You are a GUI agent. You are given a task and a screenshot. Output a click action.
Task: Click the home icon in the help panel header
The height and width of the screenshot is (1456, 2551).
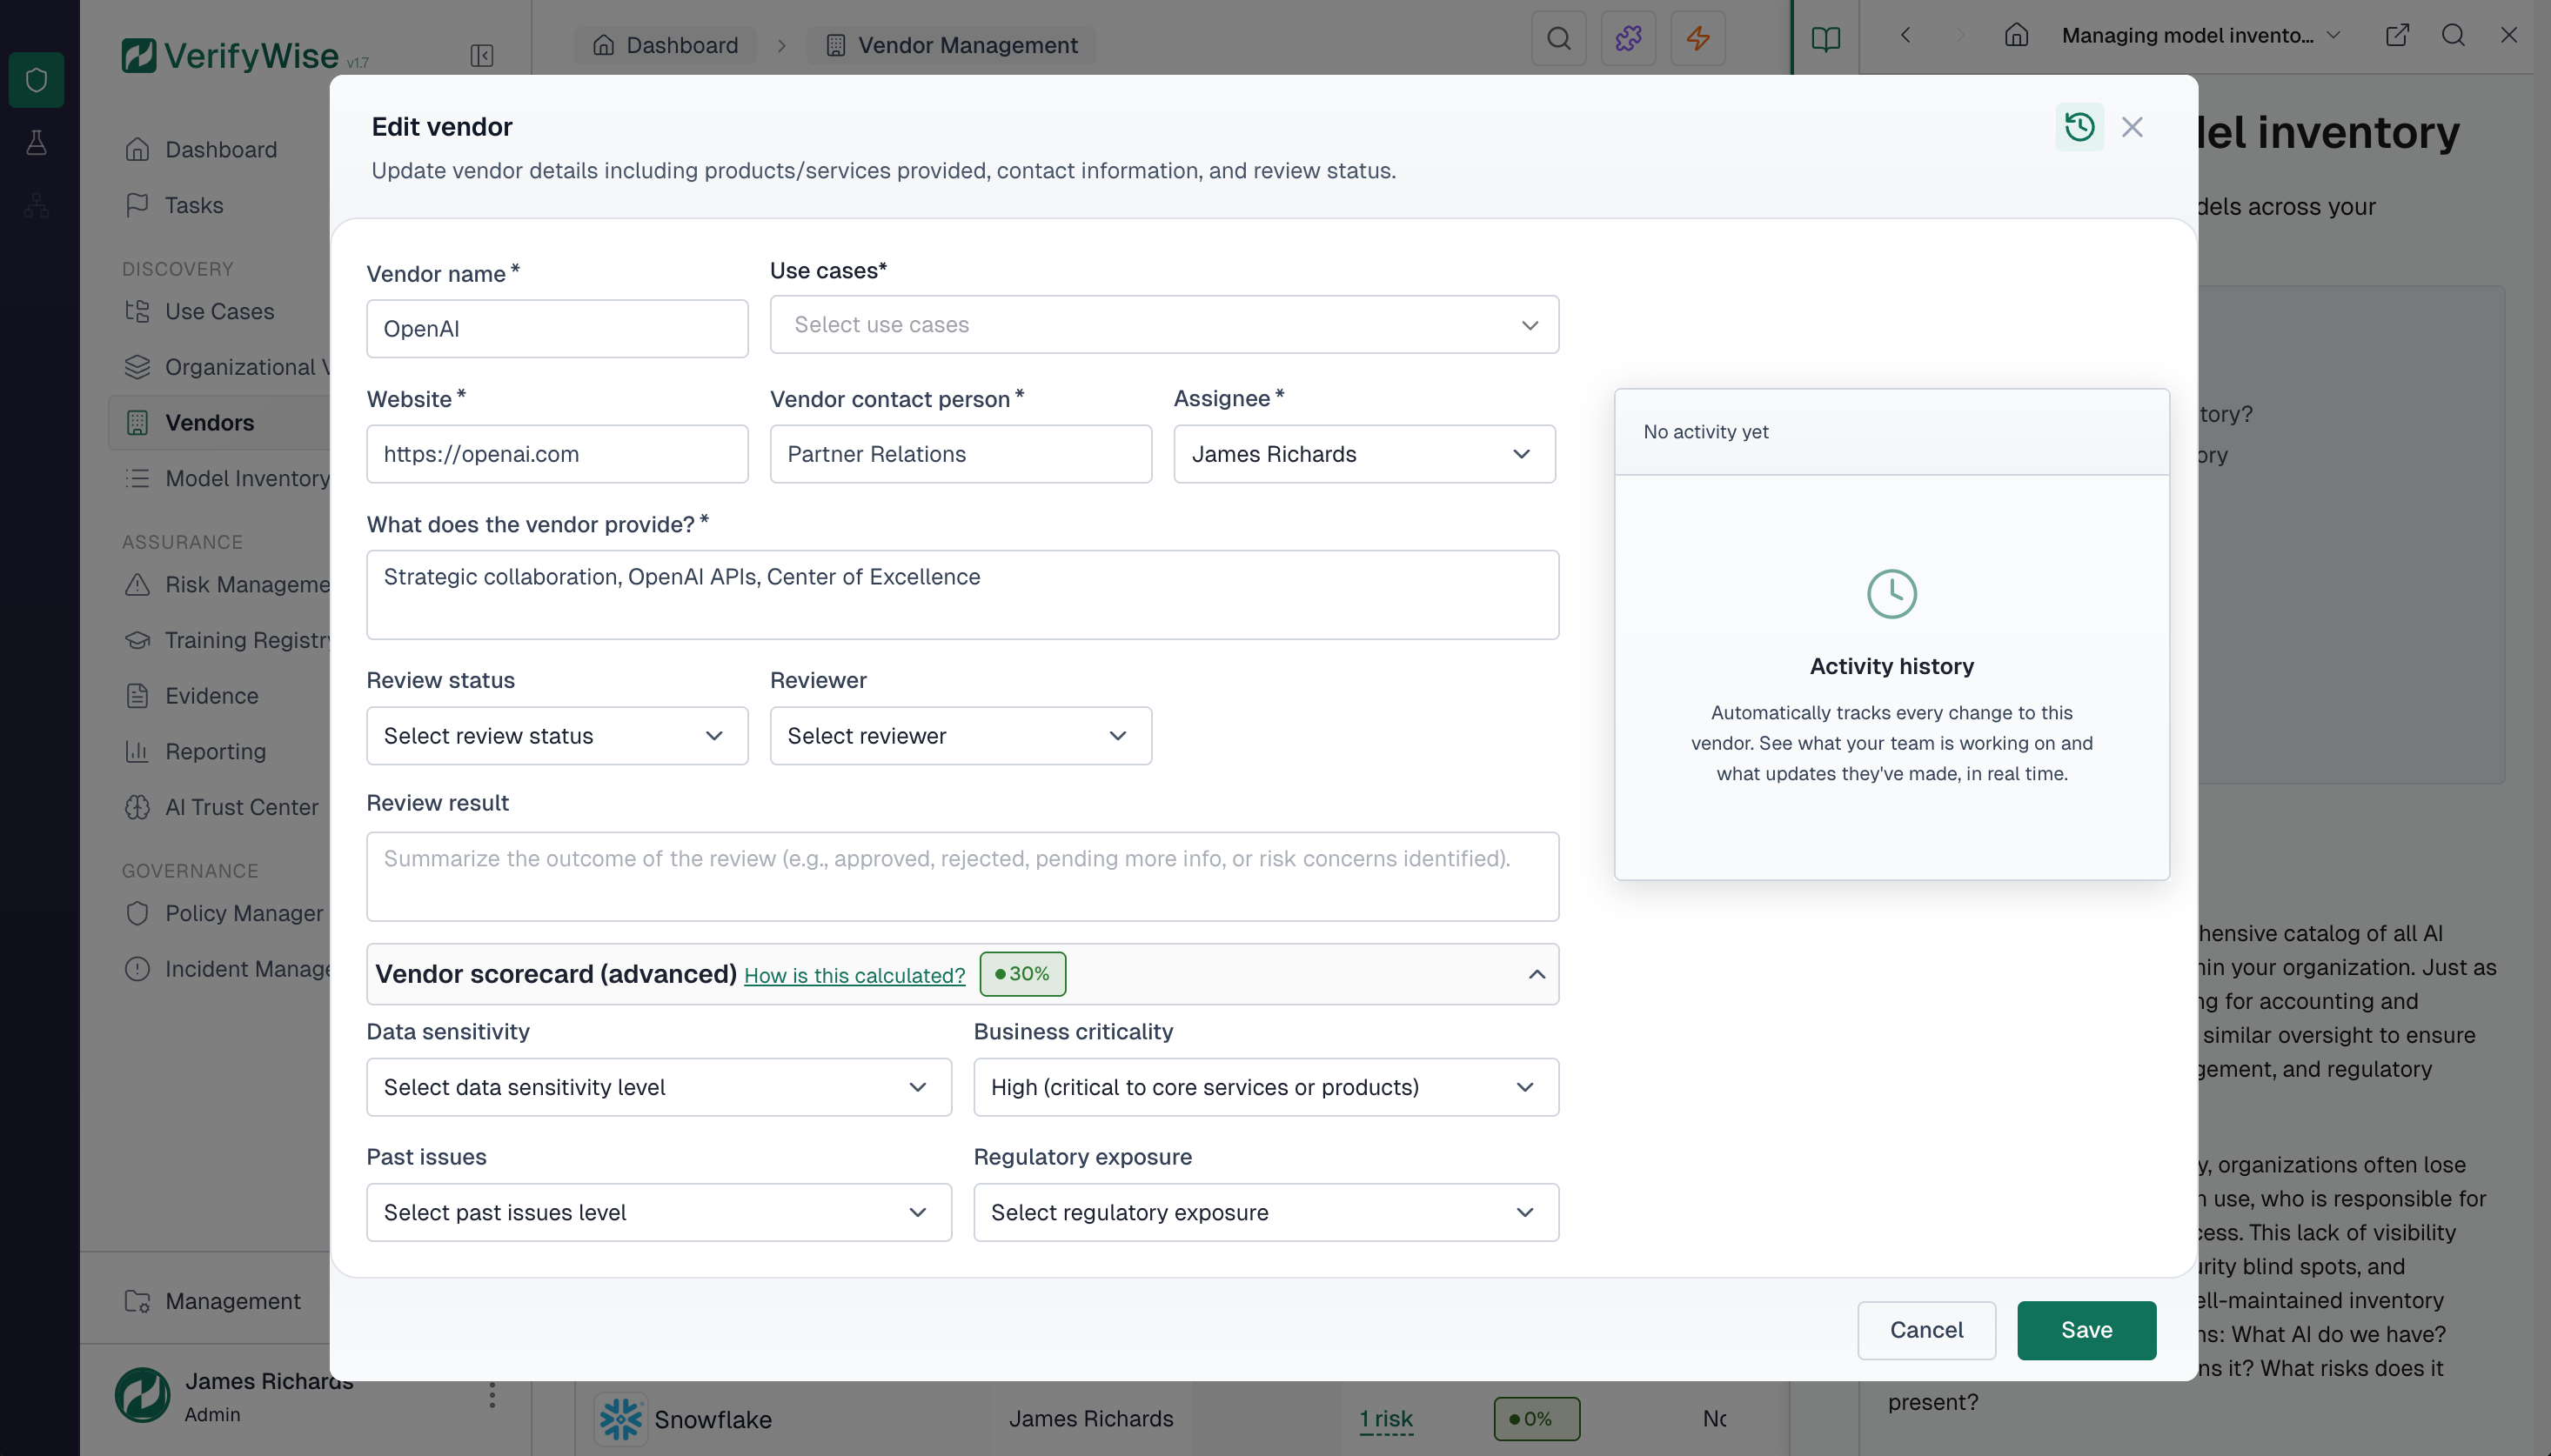(x=2016, y=35)
